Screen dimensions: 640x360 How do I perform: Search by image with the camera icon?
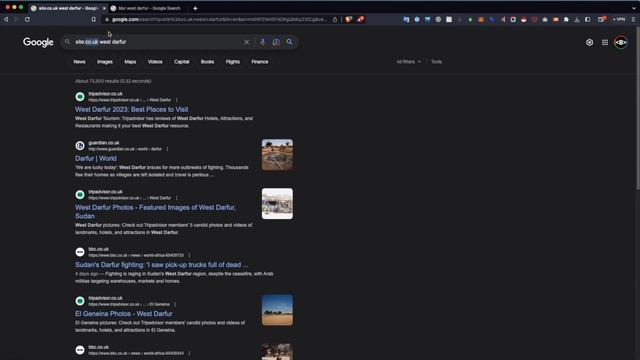pyautogui.click(x=276, y=42)
